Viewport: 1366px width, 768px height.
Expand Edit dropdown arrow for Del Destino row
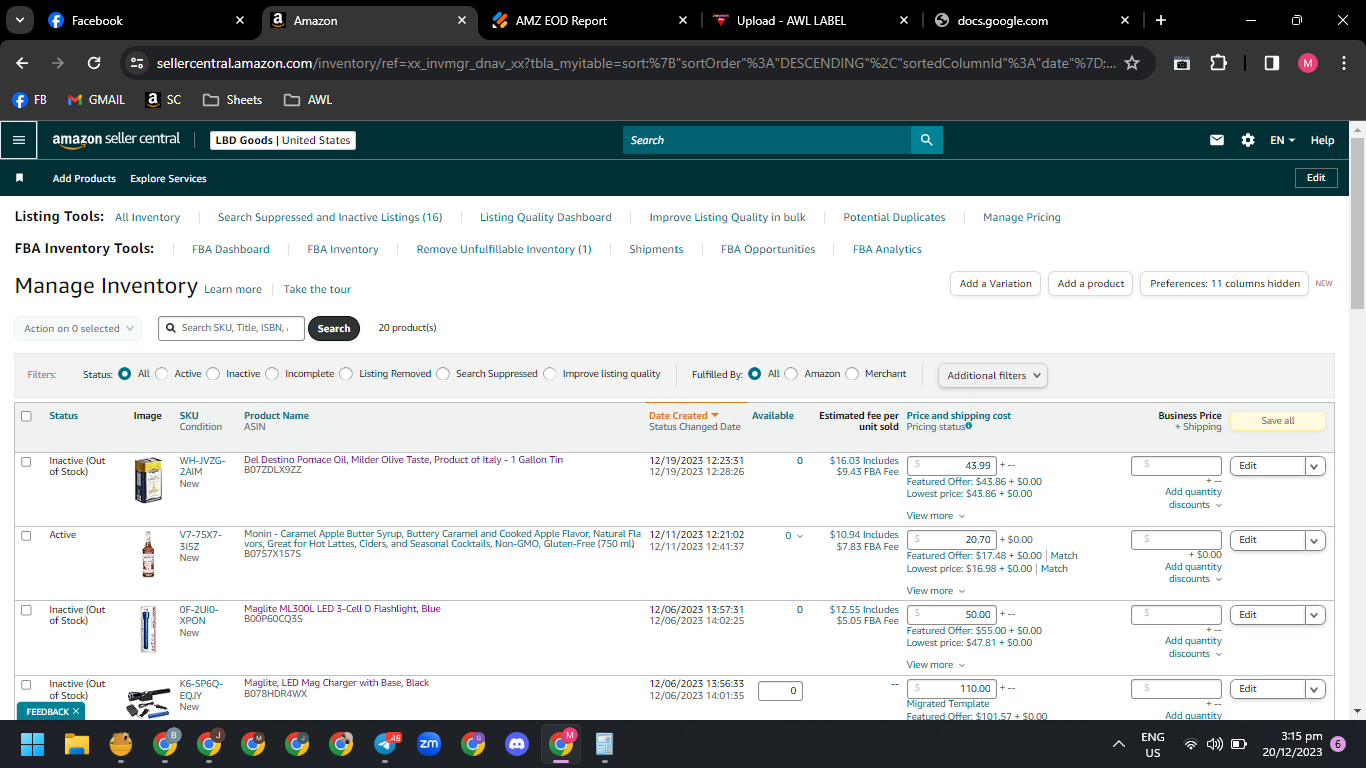[1315, 466]
